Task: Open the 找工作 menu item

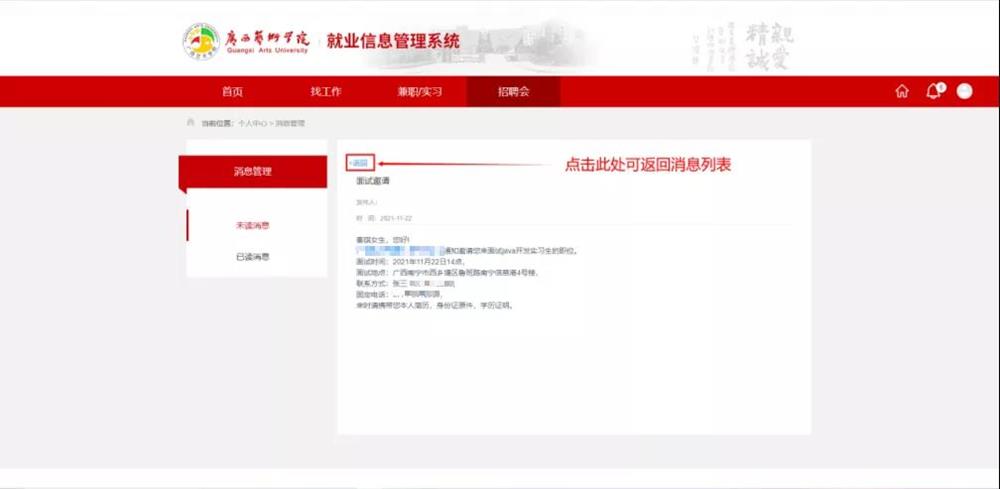Action: click(x=325, y=92)
